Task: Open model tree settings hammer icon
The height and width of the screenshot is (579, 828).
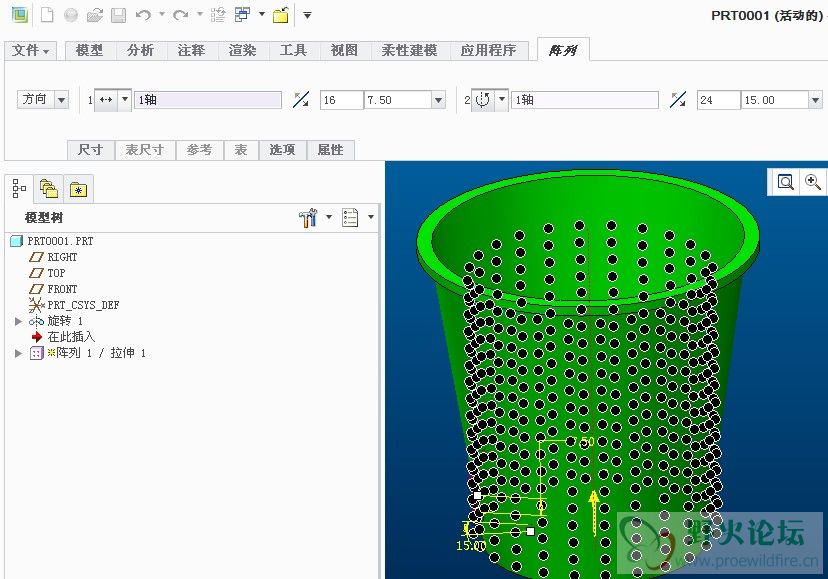Action: pyautogui.click(x=308, y=217)
